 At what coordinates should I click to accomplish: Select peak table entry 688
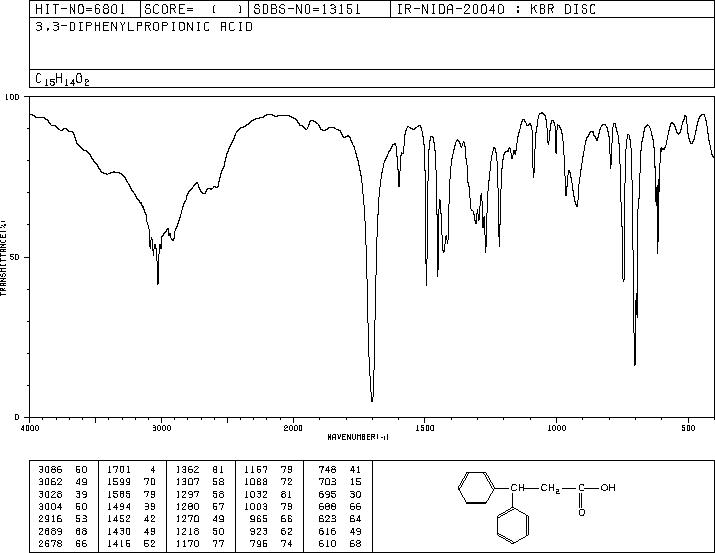click(340, 506)
